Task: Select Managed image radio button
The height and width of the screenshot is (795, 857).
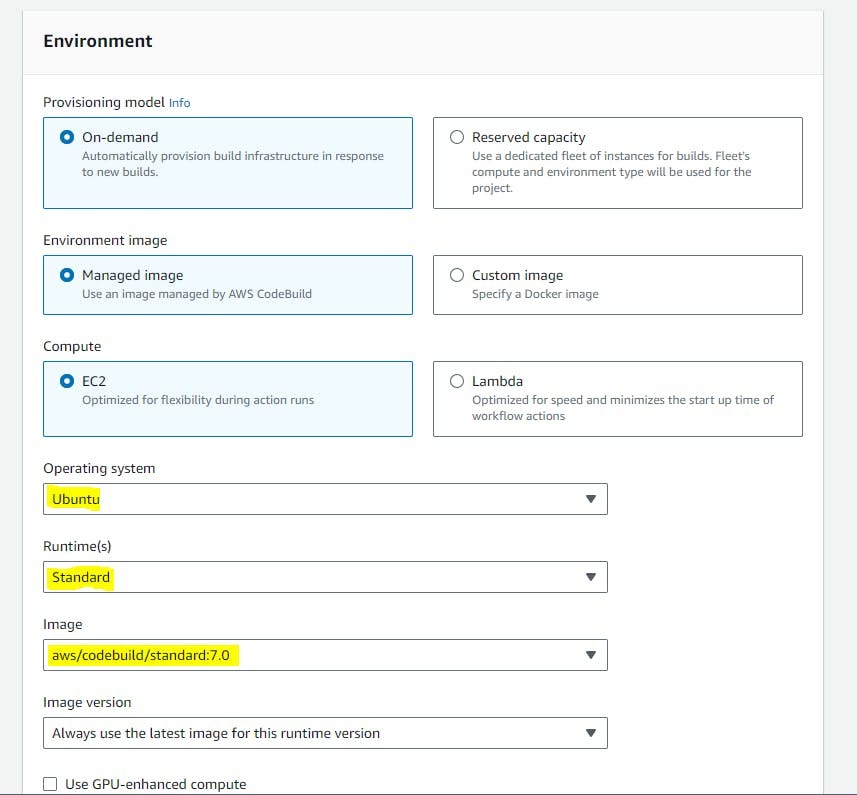Action: coord(67,275)
